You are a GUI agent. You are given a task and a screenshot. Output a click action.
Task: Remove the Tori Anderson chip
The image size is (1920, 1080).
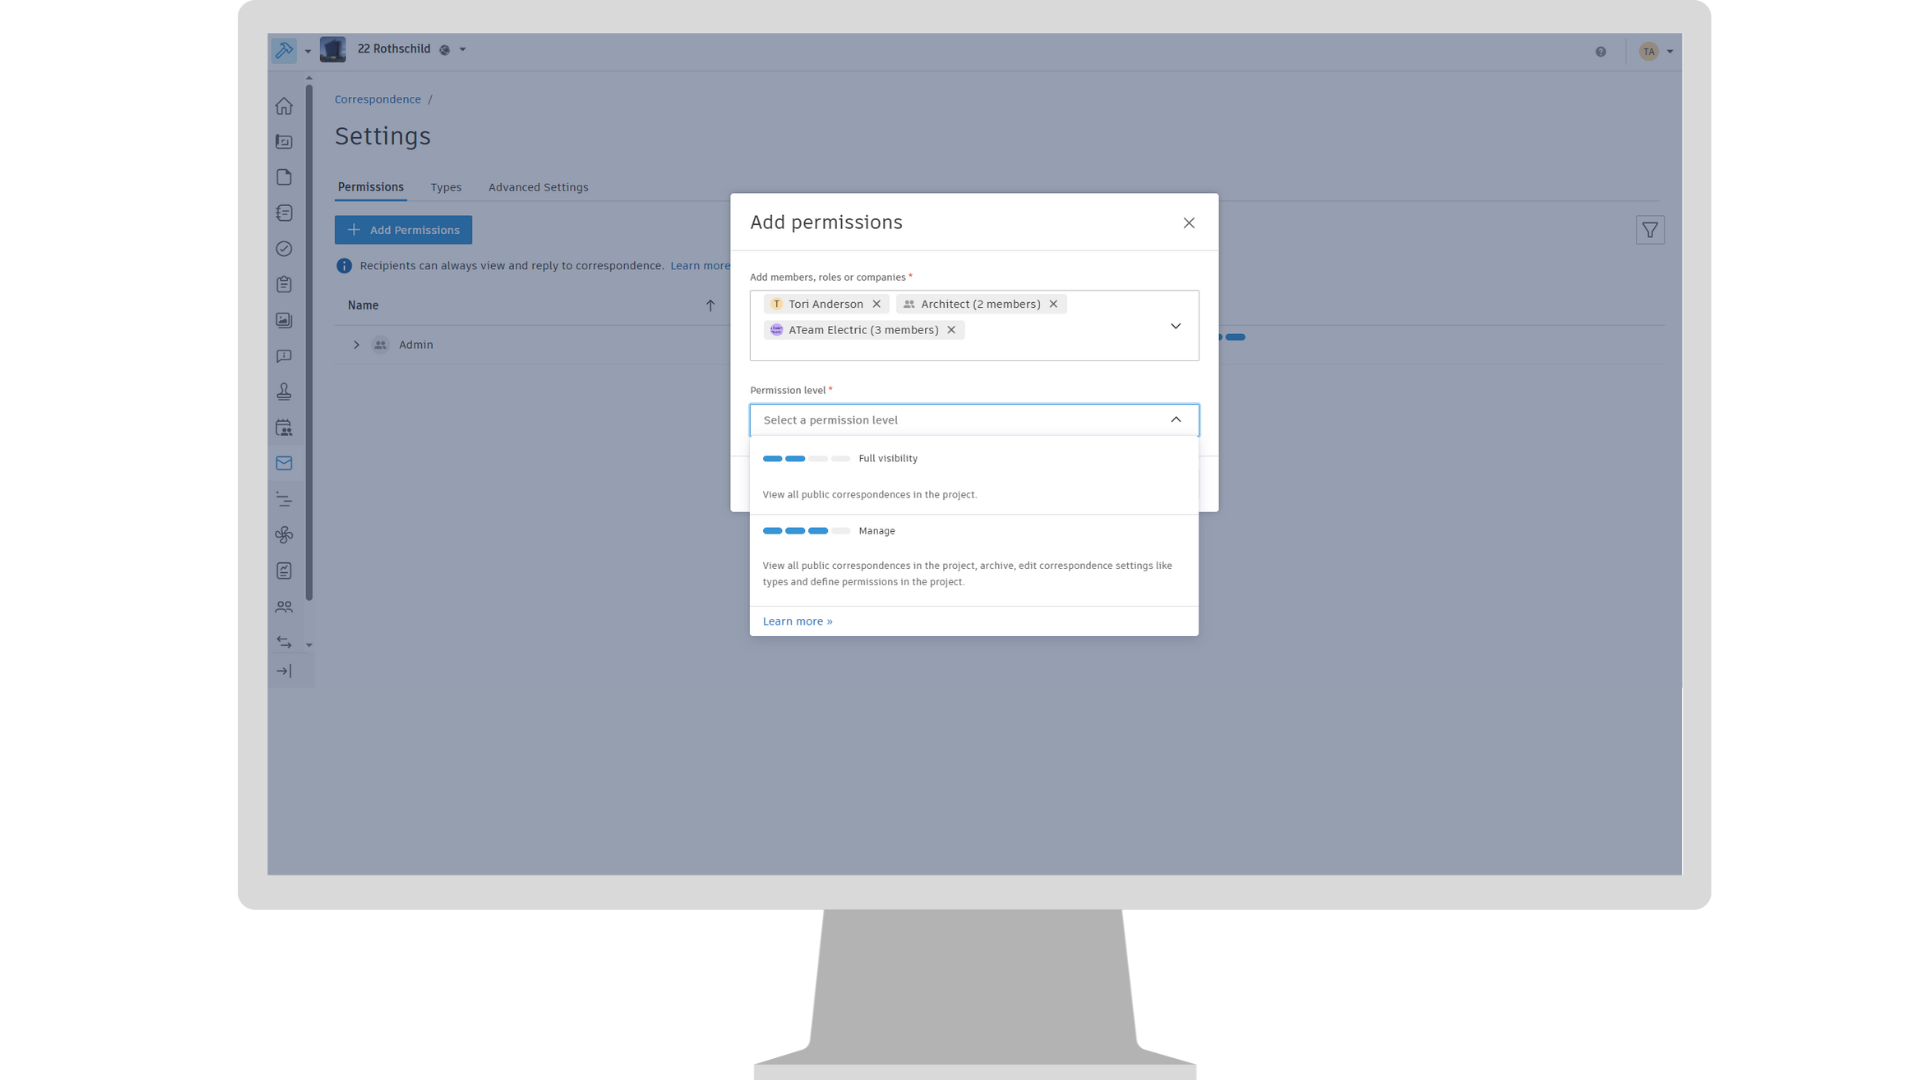coord(877,304)
